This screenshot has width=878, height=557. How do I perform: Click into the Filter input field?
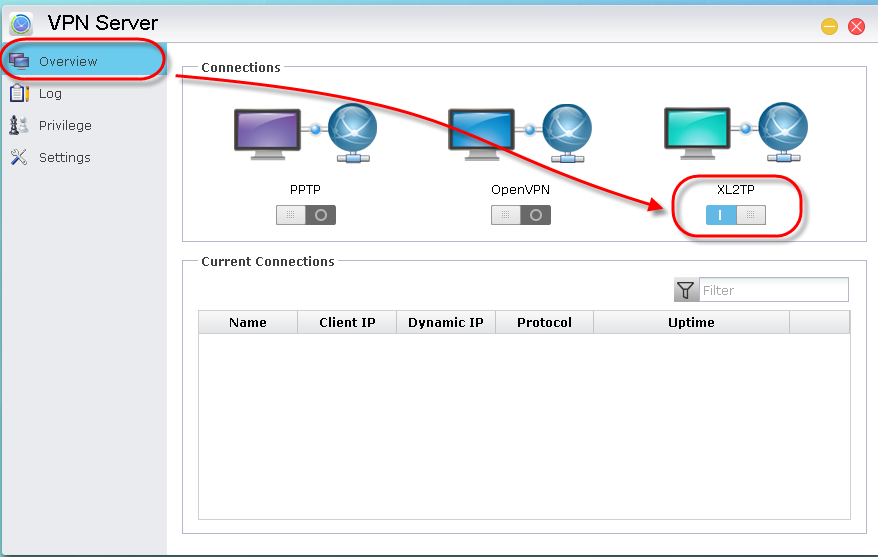point(773,290)
